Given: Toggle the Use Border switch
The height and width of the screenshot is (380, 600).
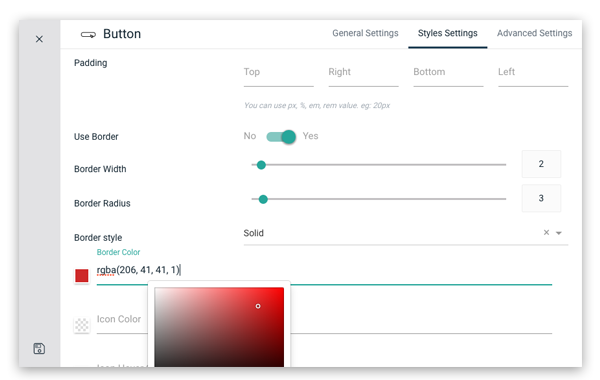Looking at the screenshot, I should [281, 137].
